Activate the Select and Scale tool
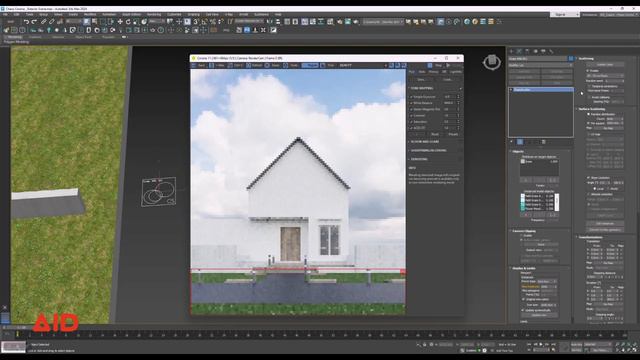 (135, 21)
